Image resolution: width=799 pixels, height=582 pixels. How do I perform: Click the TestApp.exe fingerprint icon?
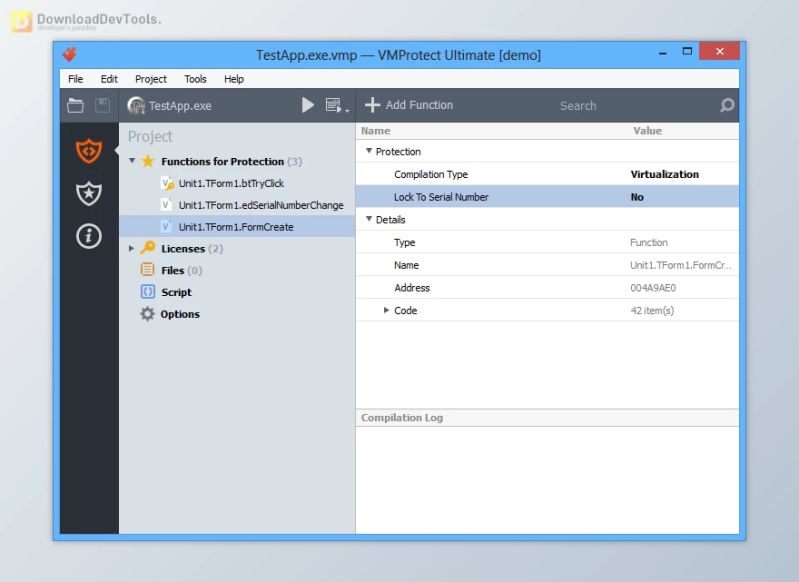point(136,105)
